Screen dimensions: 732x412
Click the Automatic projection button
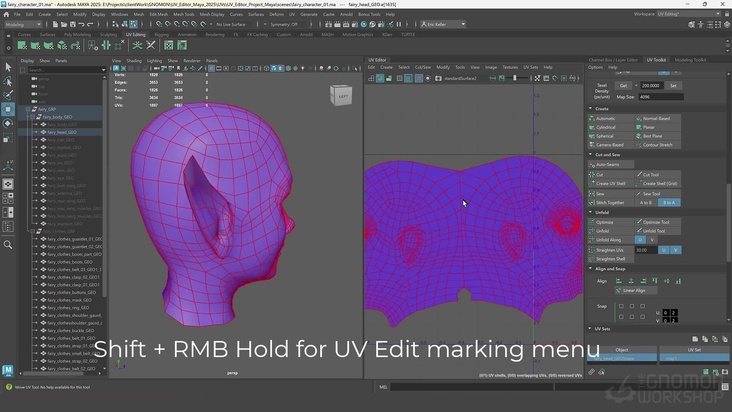click(610, 119)
